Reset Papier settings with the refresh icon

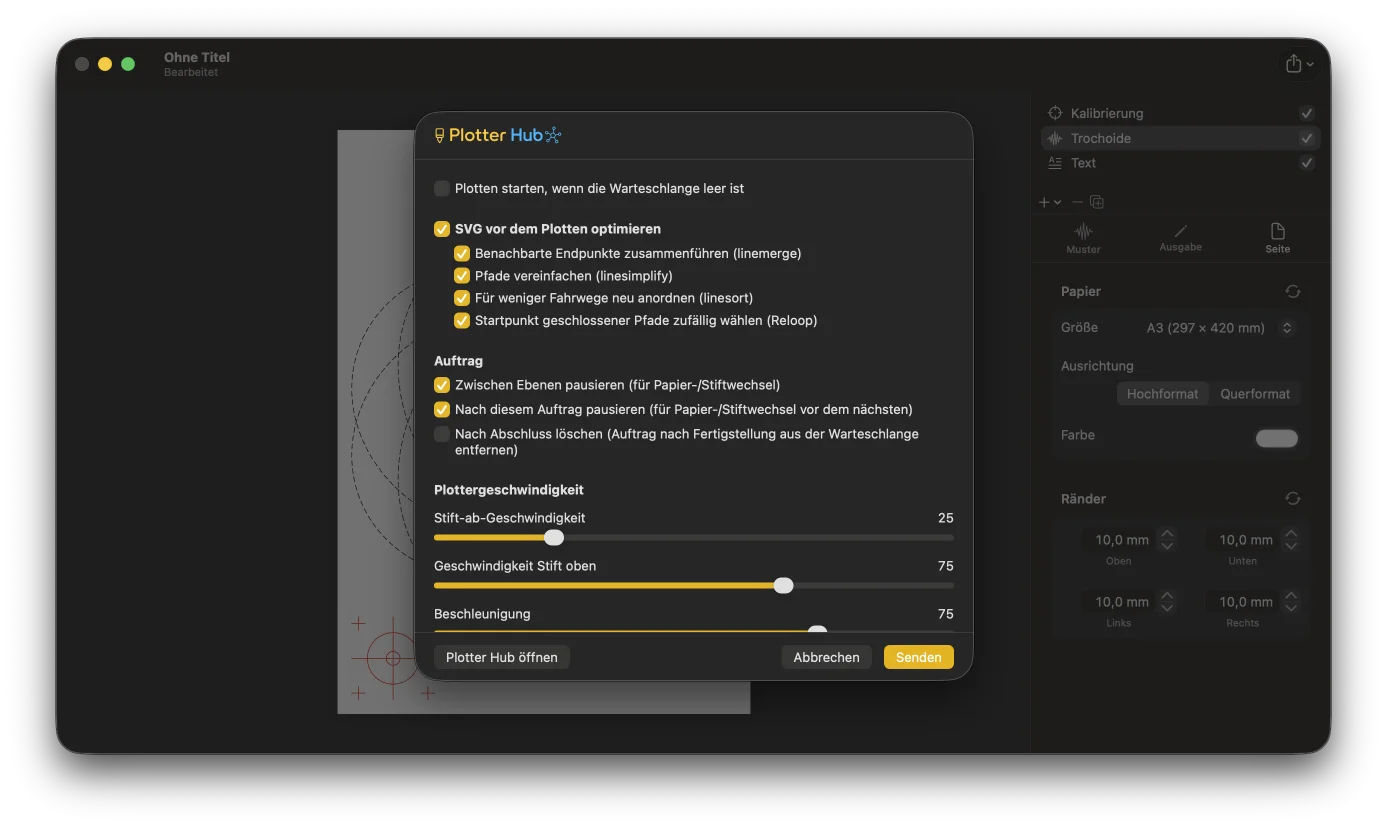1293,291
